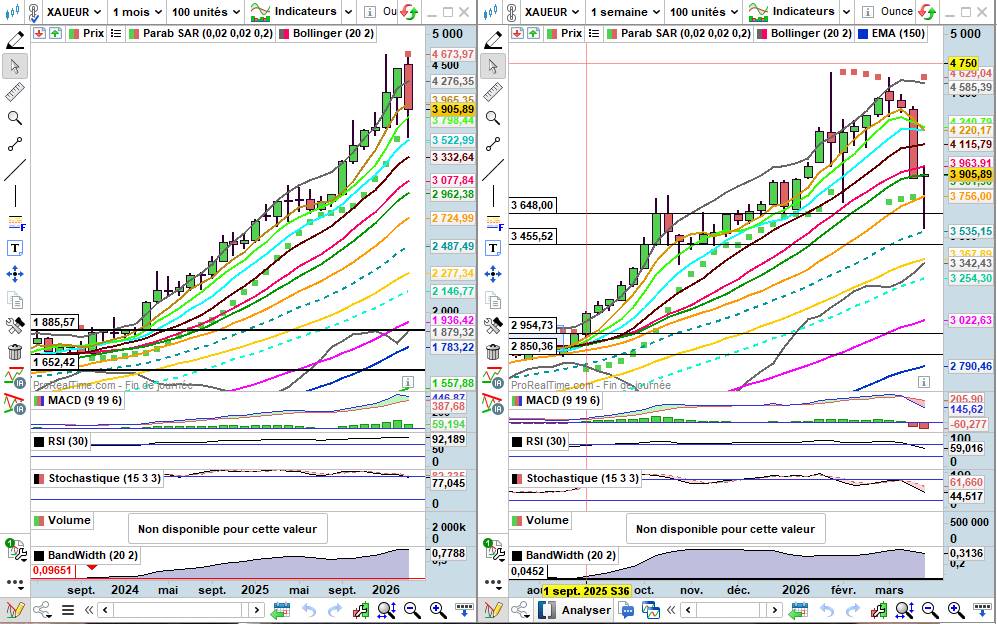The height and width of the screenshot is (624, 997).
Task: Open the '1 semaine' timeframe dropdown
Action: 623,12
